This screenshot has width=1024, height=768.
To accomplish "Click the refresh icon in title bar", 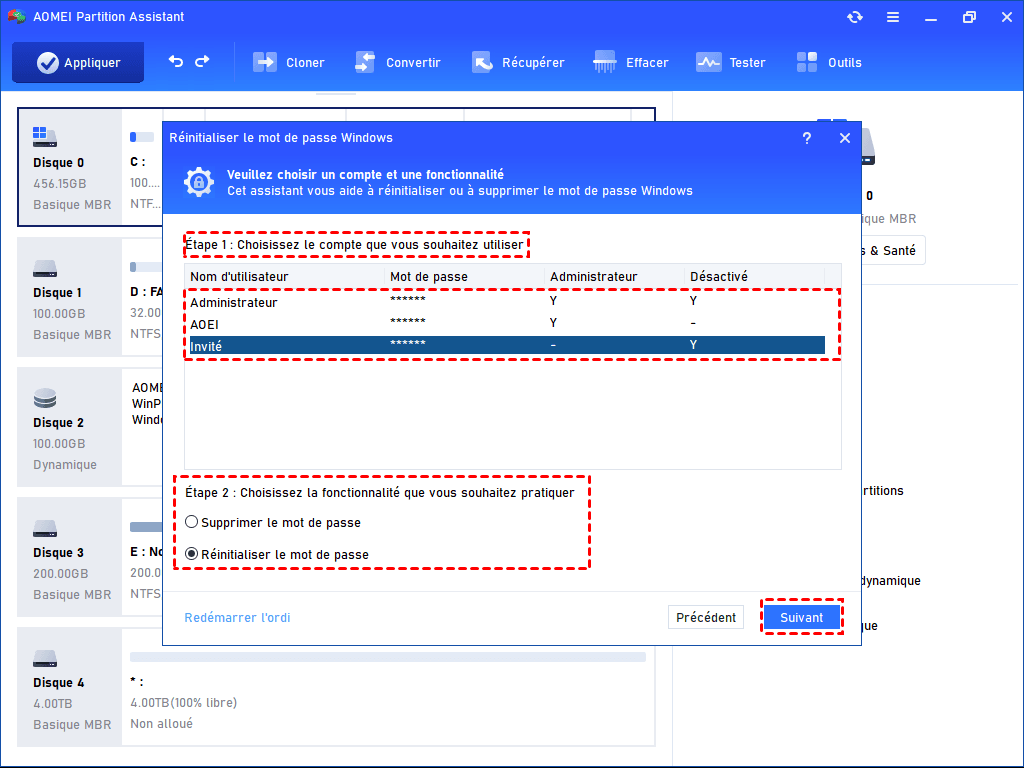I will pyautogui.click(x=854, y=17).
